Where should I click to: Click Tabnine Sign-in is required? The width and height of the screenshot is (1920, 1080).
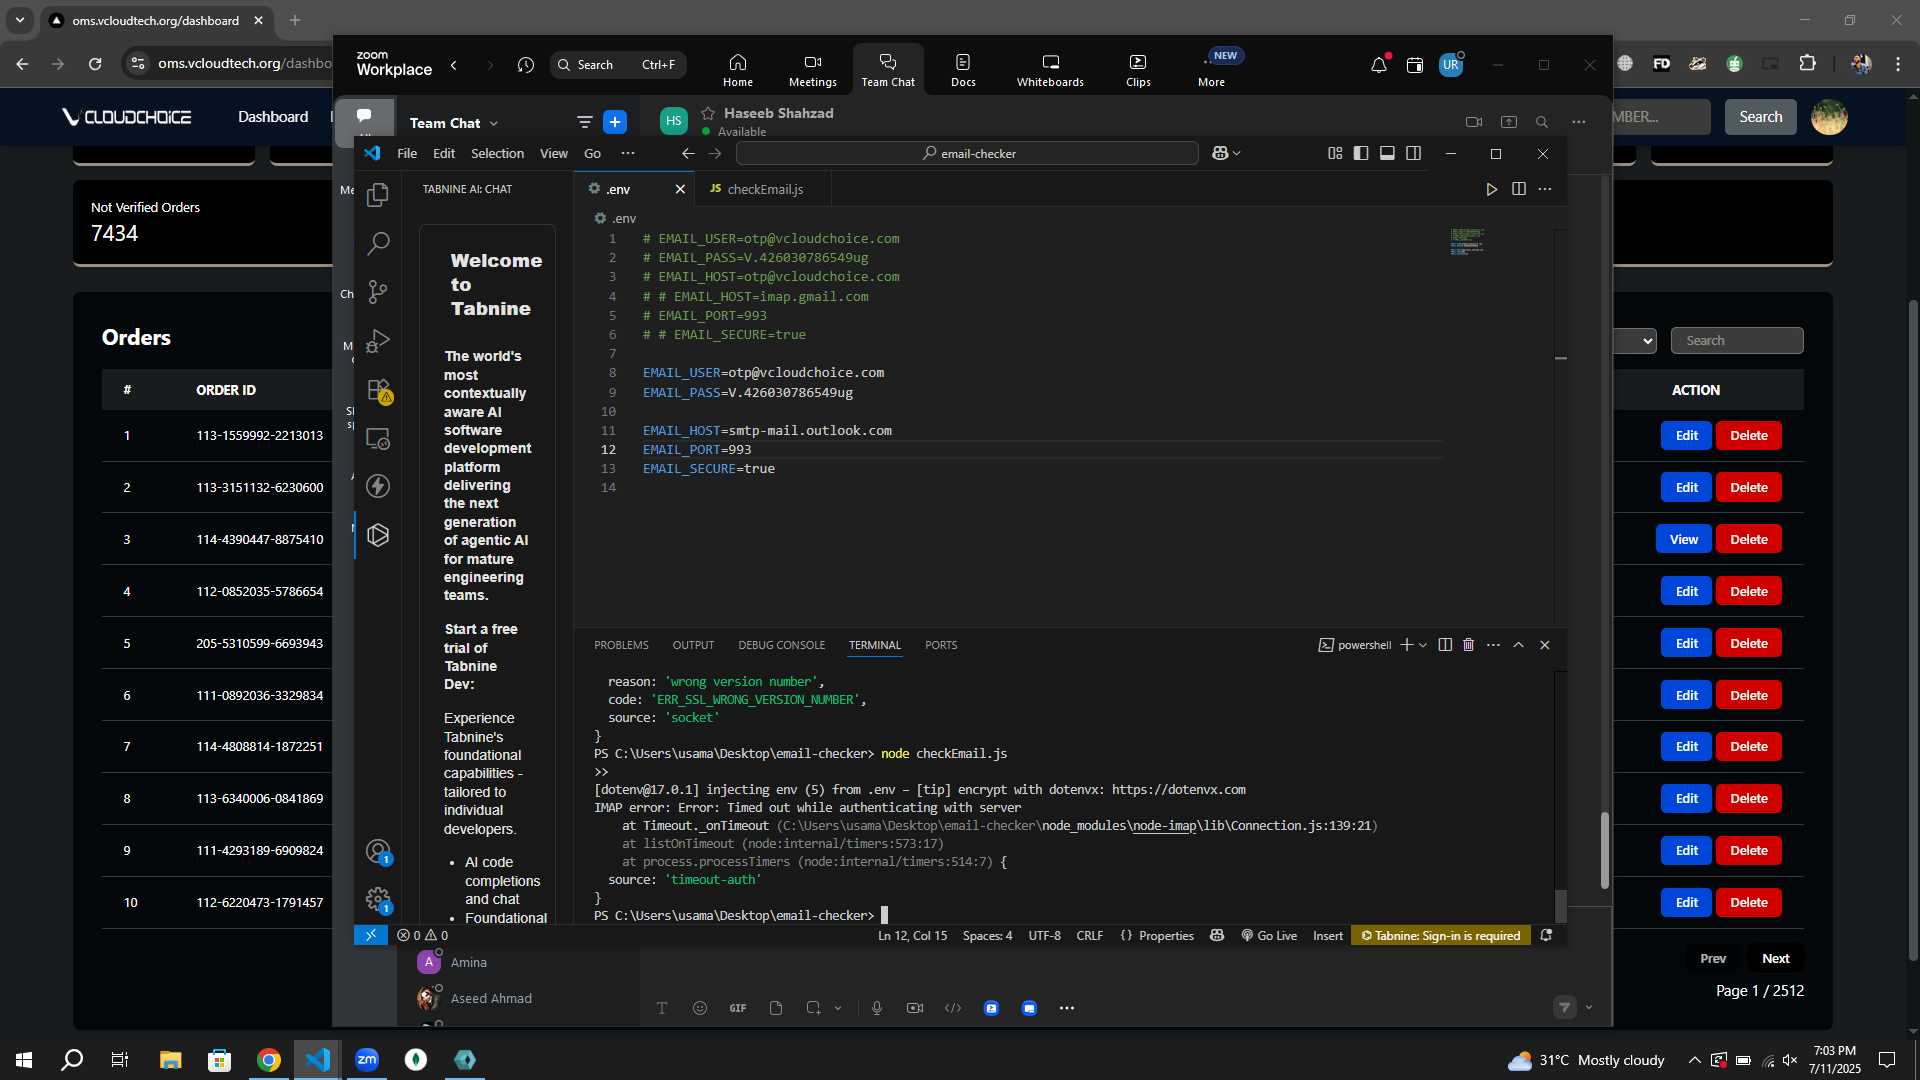click(1440, 936)
